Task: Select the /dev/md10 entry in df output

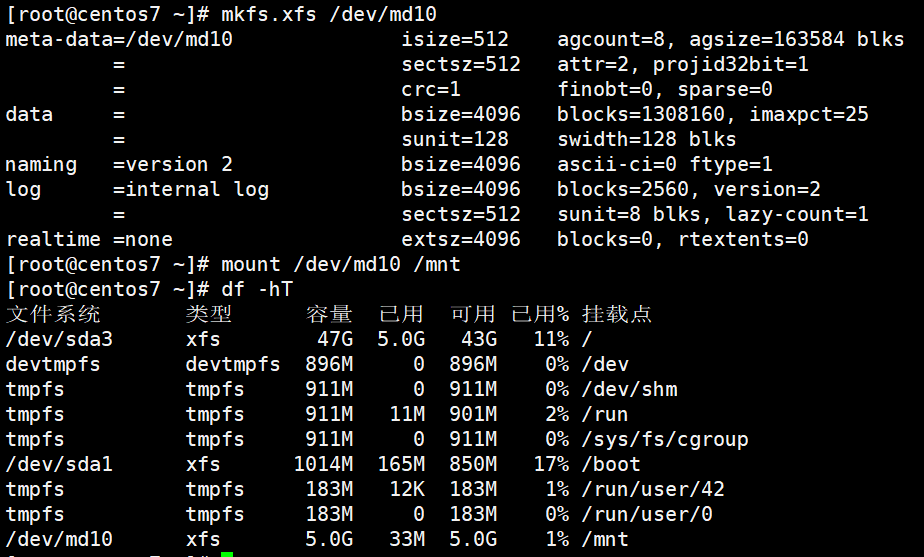Action: 59,539
